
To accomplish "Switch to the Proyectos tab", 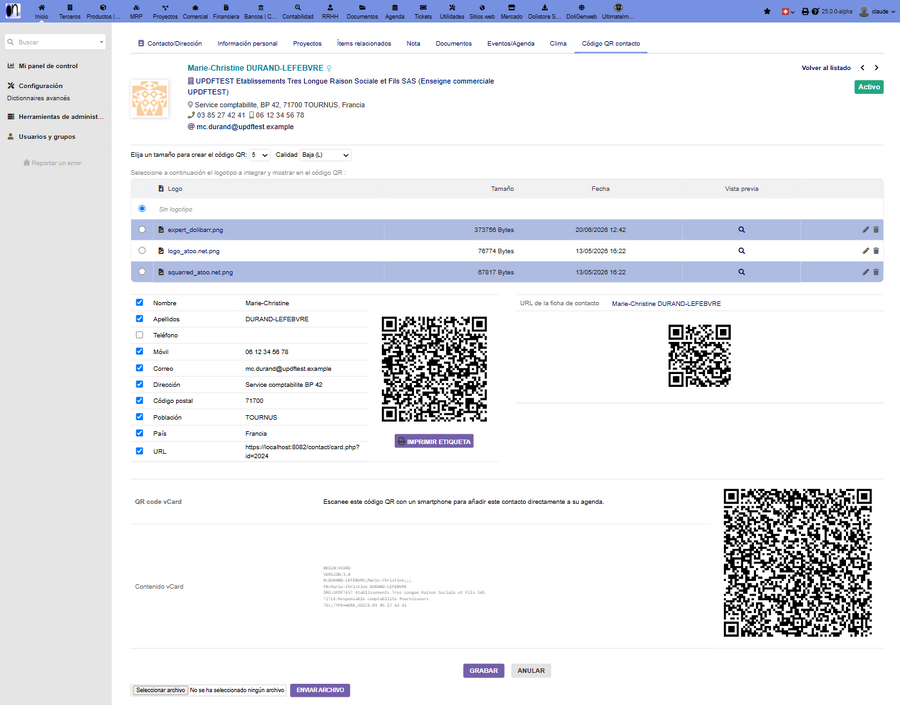I will pos(307,44).
